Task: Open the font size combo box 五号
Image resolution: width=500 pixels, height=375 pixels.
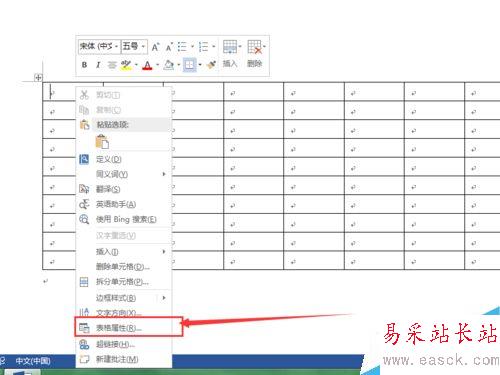Action: (134, 46)
